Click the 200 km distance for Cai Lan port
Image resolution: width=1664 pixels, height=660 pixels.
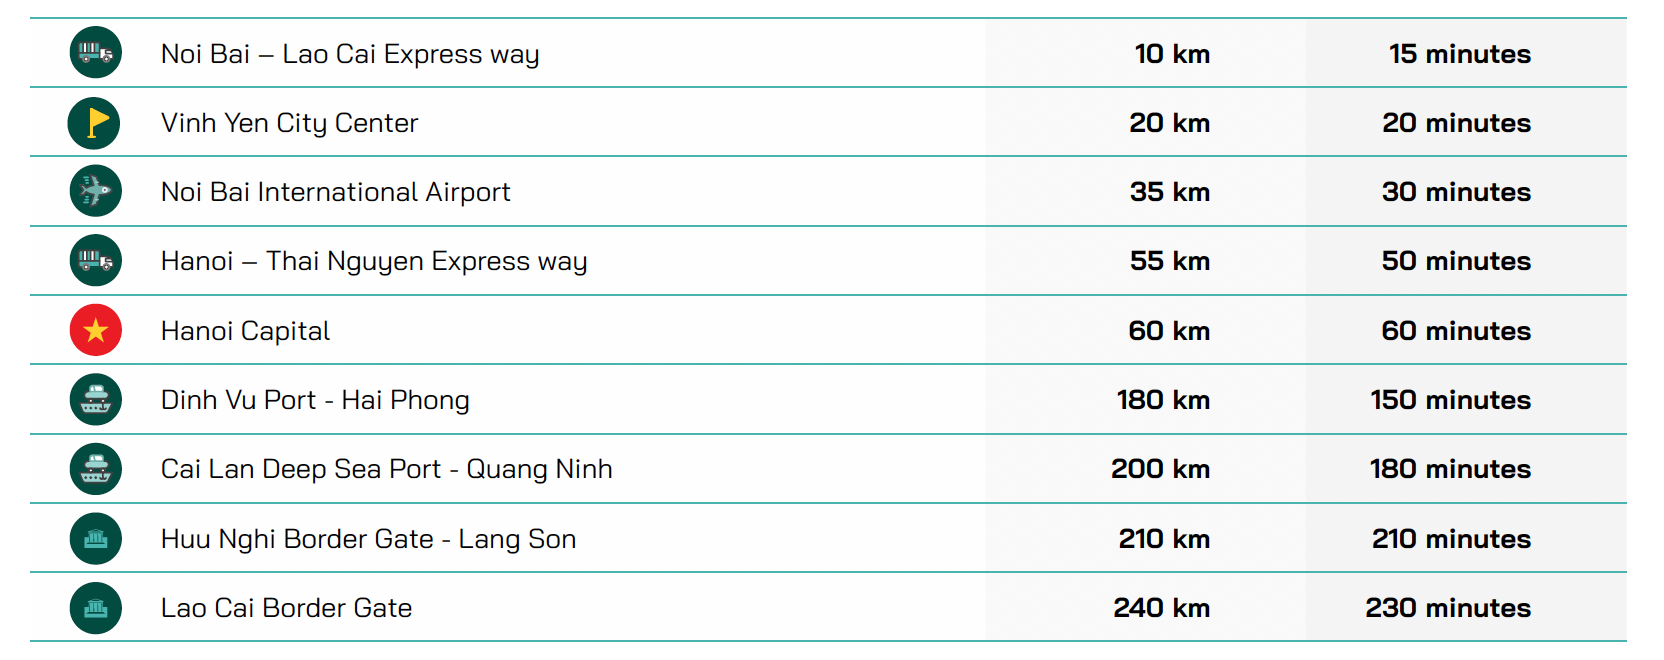(1160, 469)
